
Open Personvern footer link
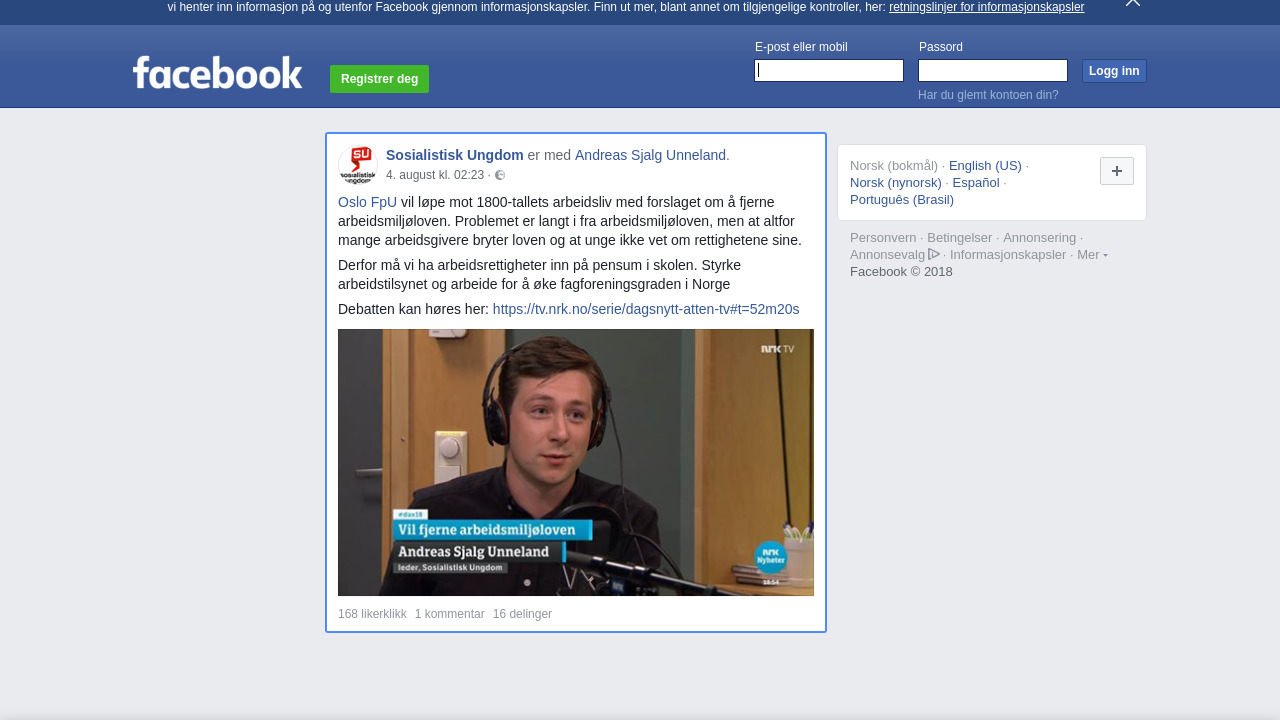pos(883,238)
